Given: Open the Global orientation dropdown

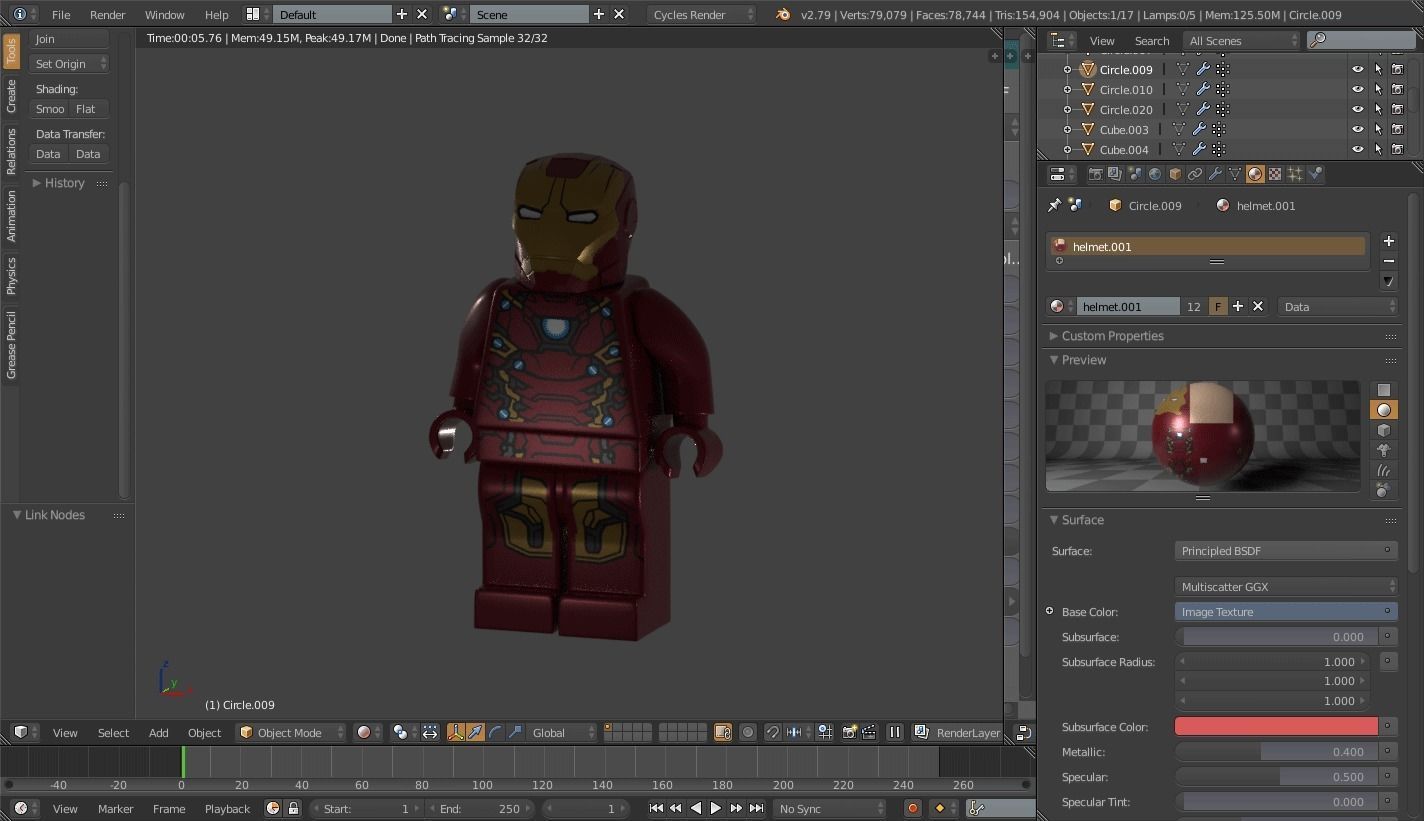Looking at the screenshot, I should point(561,733).
